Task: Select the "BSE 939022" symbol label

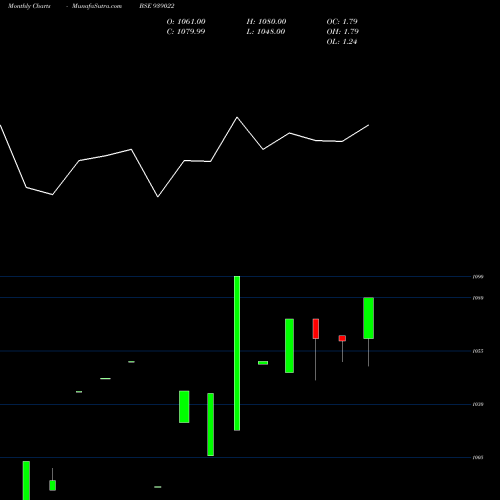Action: pos(157,6)
